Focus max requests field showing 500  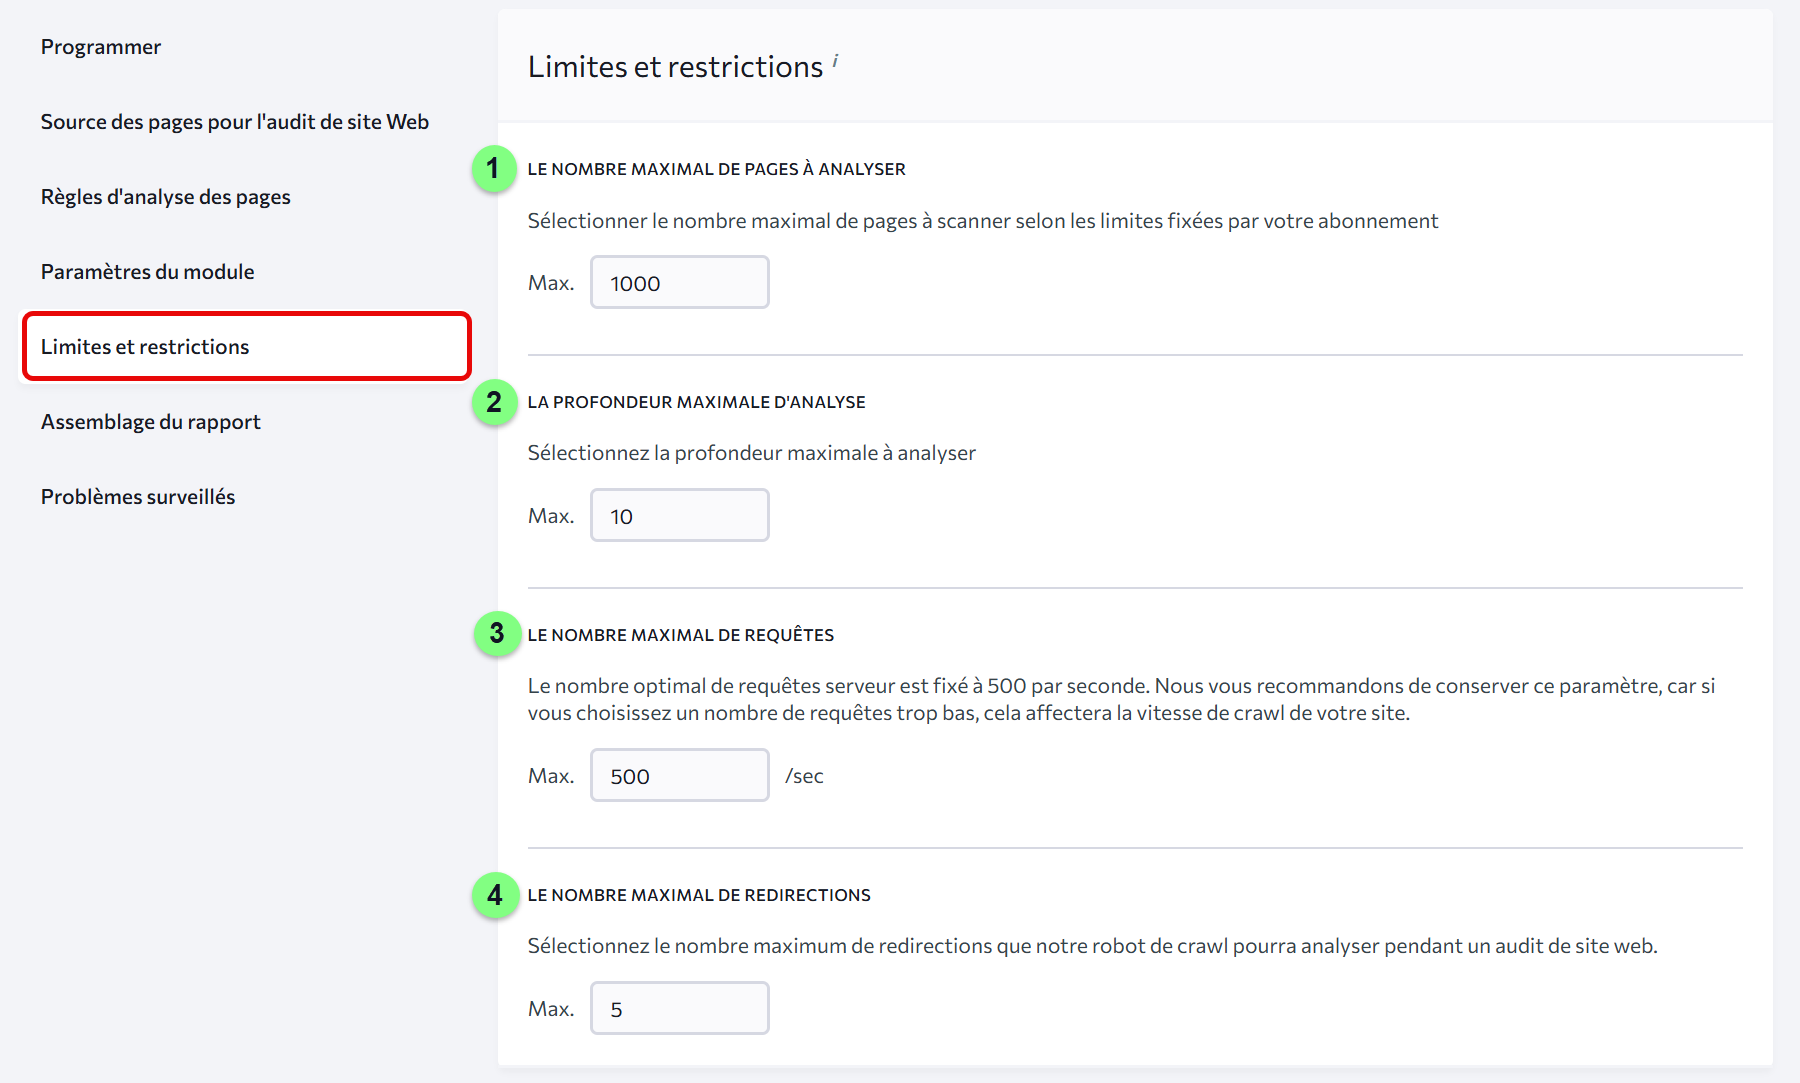(679, 776)
